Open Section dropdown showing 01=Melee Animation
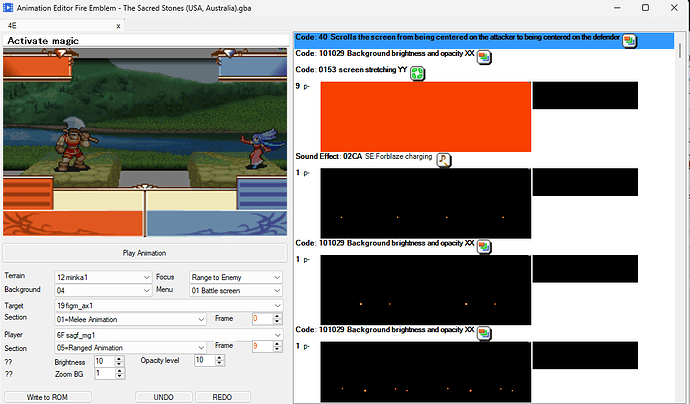The image size is (690, 404). click(130, 319)
